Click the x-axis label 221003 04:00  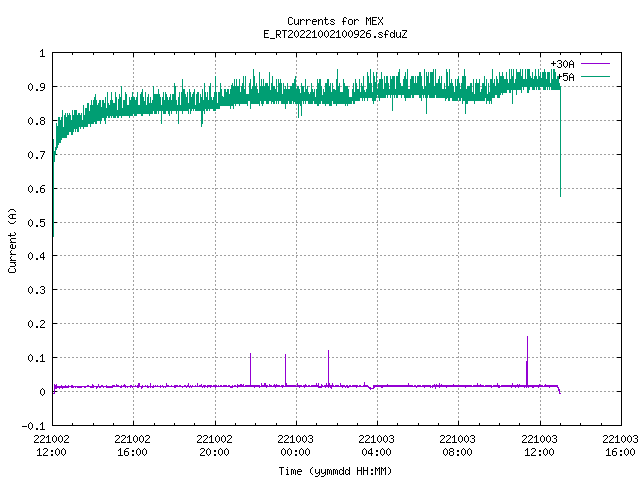tap(376, 445)
